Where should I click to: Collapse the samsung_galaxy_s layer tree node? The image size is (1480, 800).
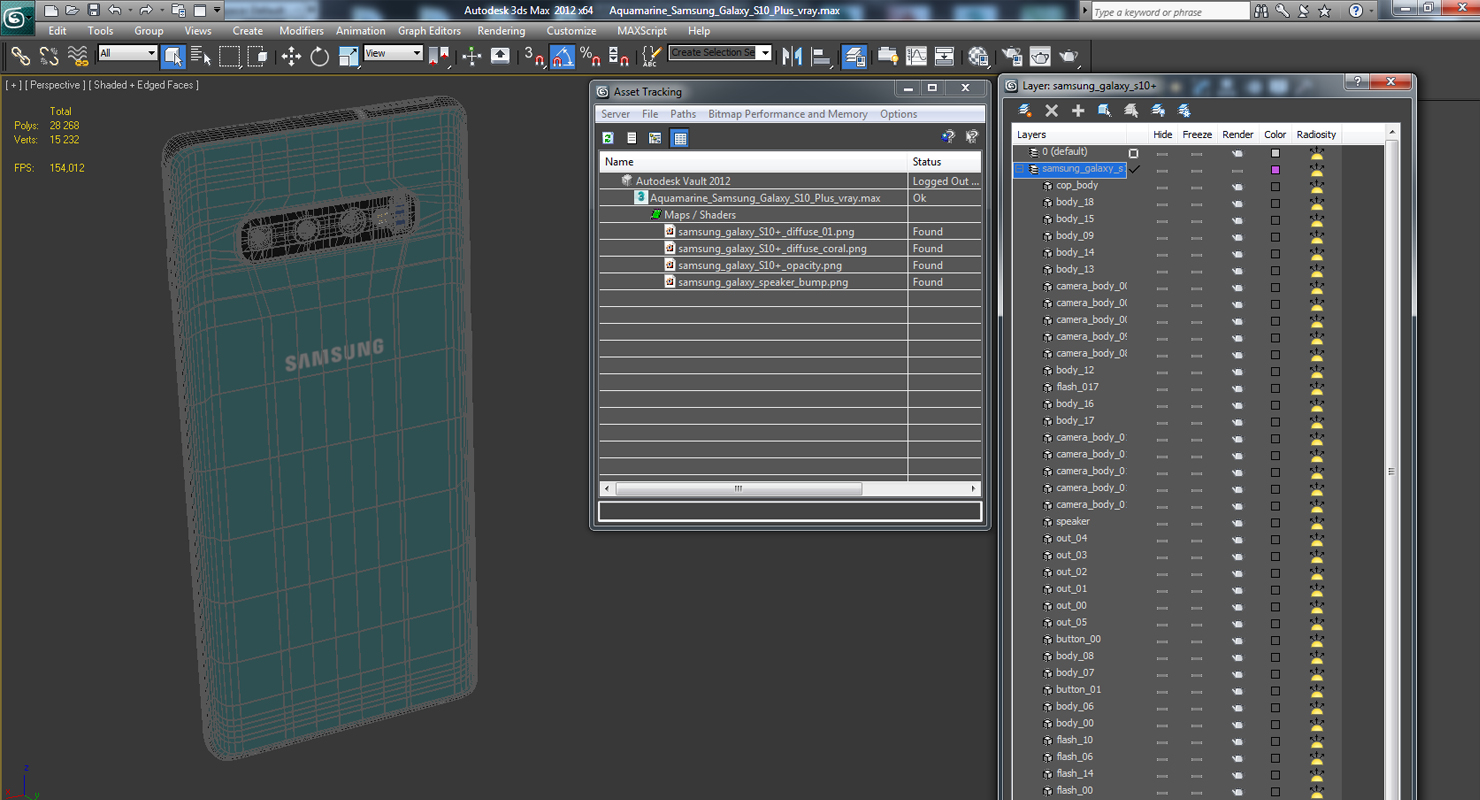(x=1021, y=169)
